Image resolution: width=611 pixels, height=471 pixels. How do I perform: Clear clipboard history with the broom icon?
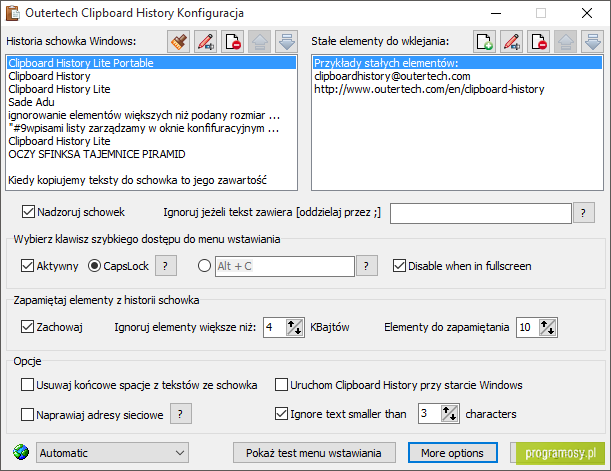tap(178, 41)
